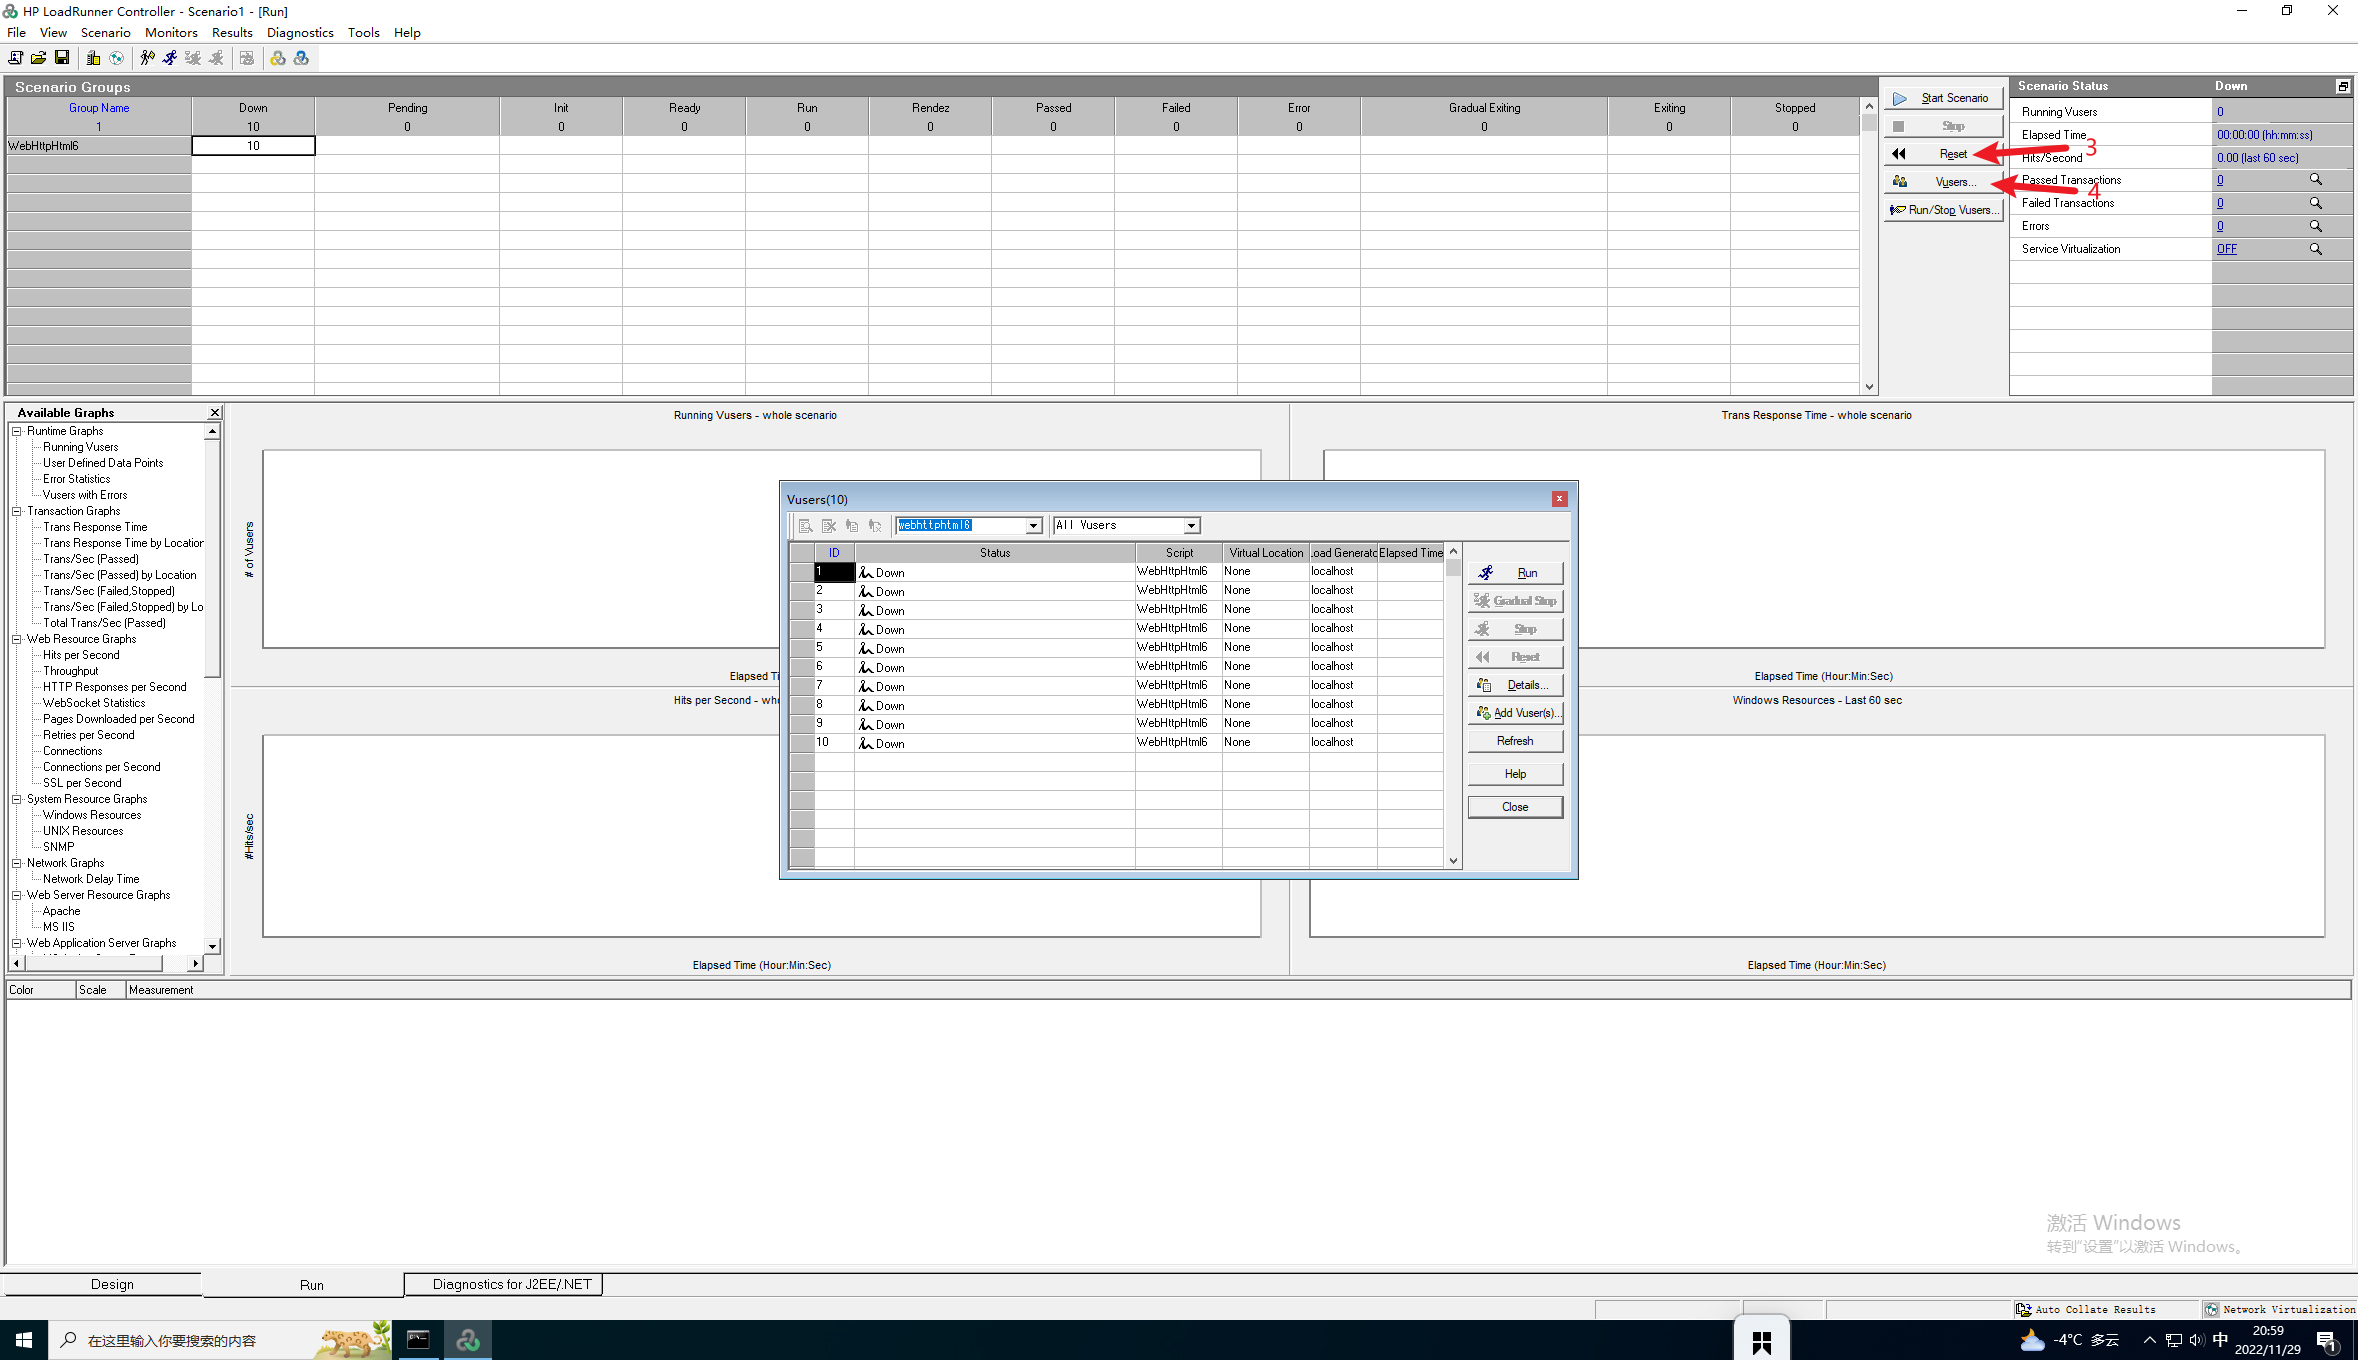
Task: Open the Monitors menu
Action: point(171,32)
